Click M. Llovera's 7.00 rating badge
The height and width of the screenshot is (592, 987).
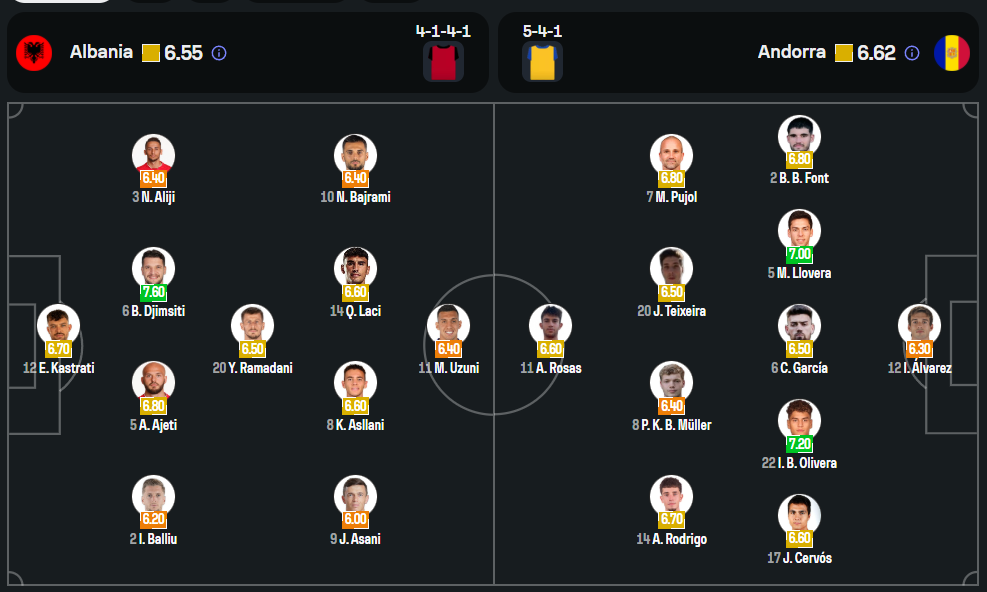(x=799, y=254)
